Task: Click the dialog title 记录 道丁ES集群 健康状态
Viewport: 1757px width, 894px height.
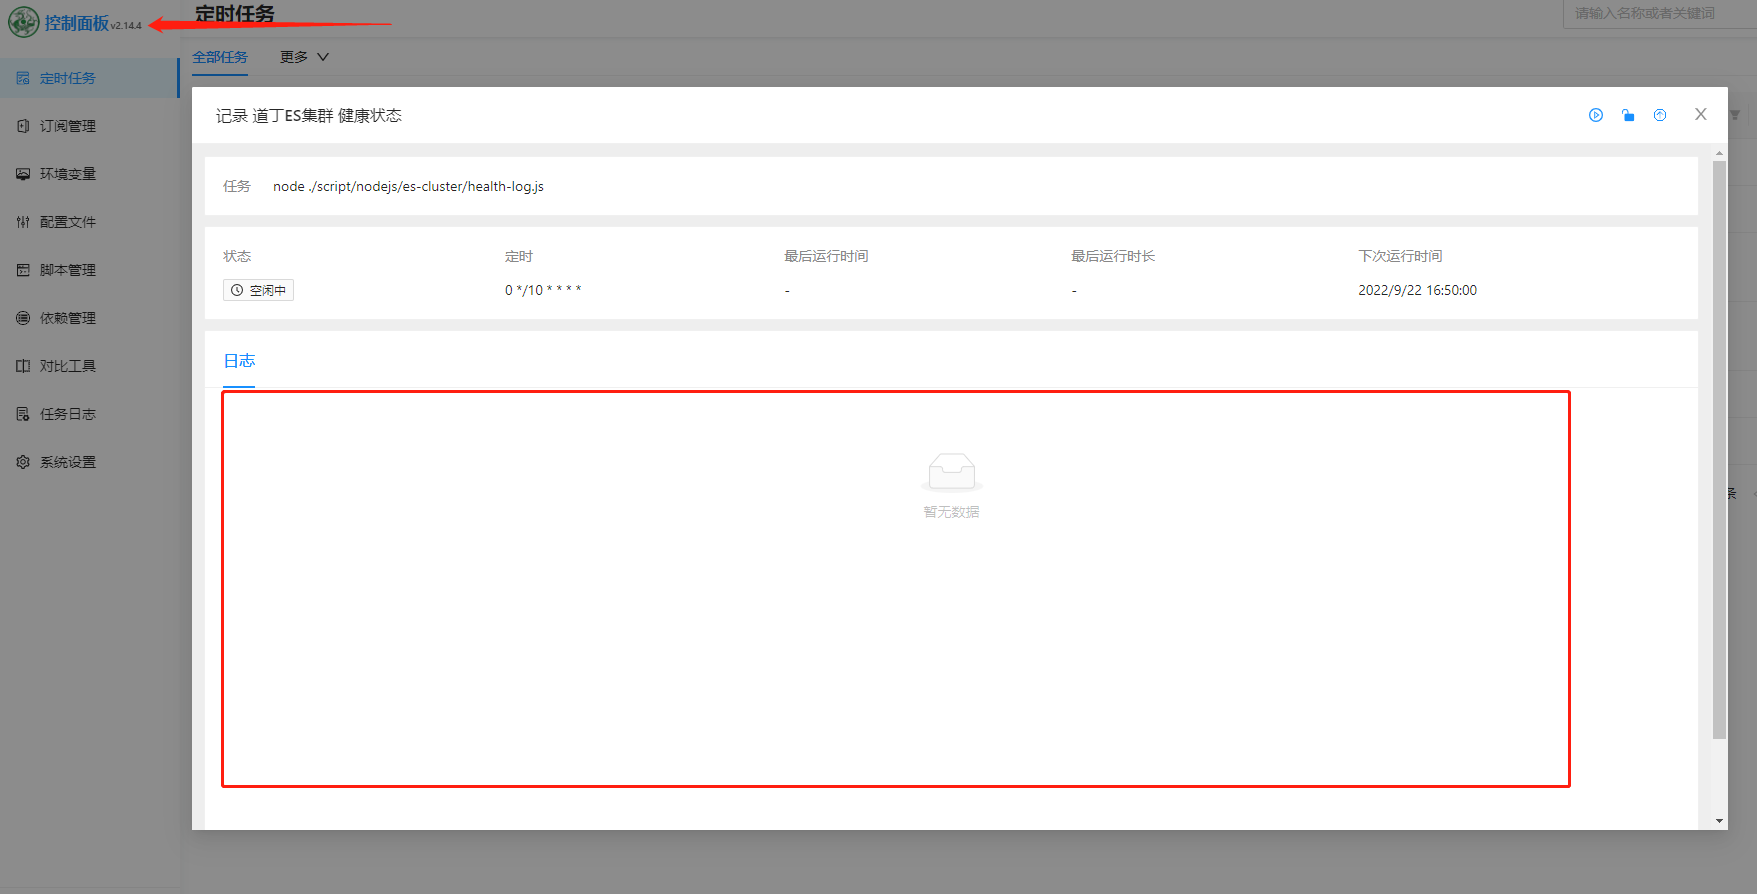Action: tap(309, 116)
